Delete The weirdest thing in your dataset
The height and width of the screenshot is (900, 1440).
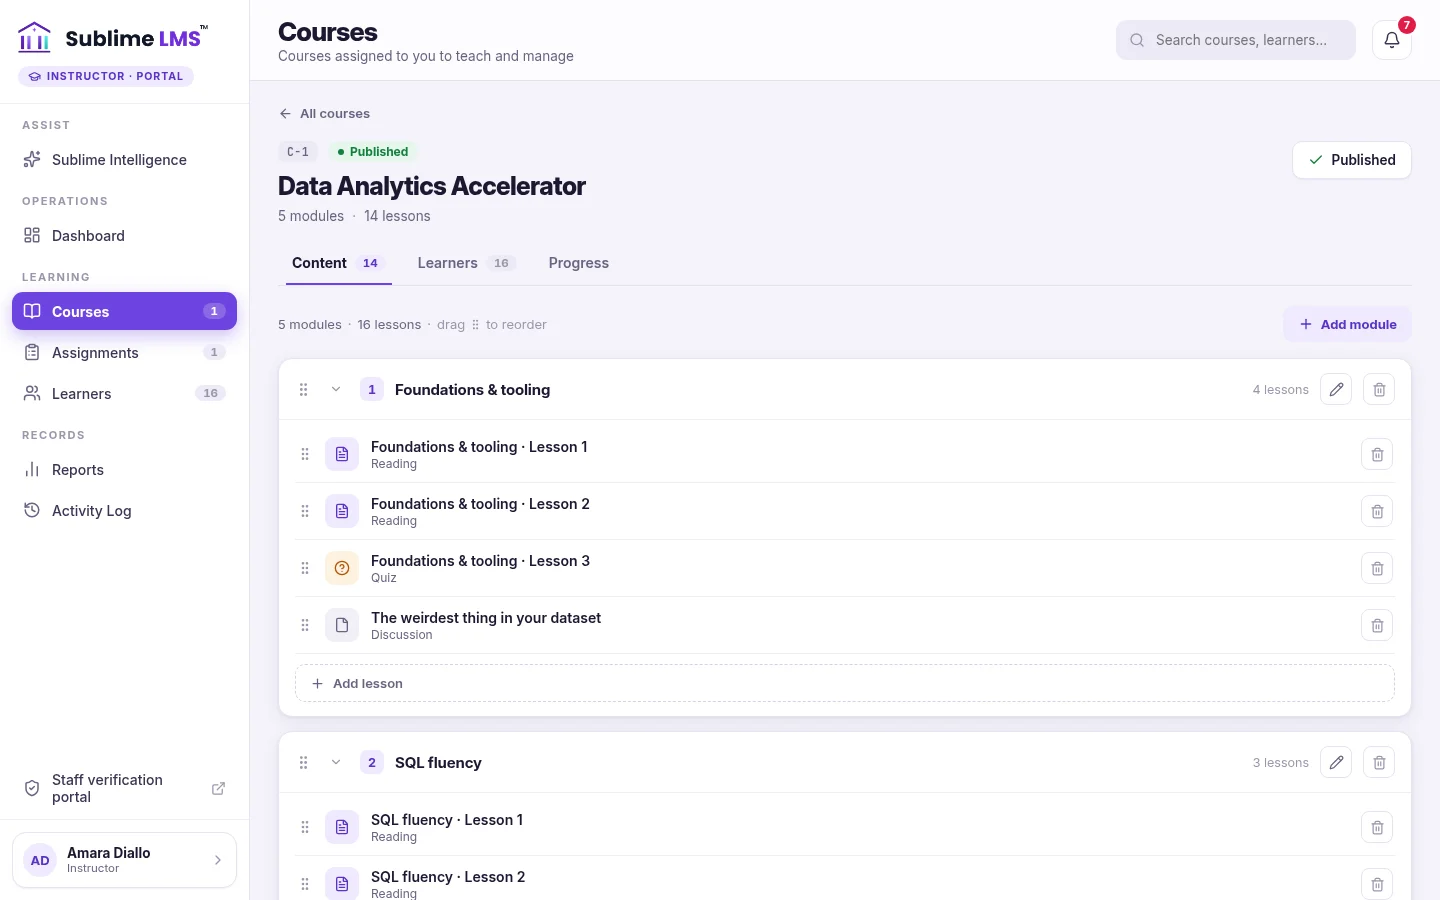tap(1377, 626)
